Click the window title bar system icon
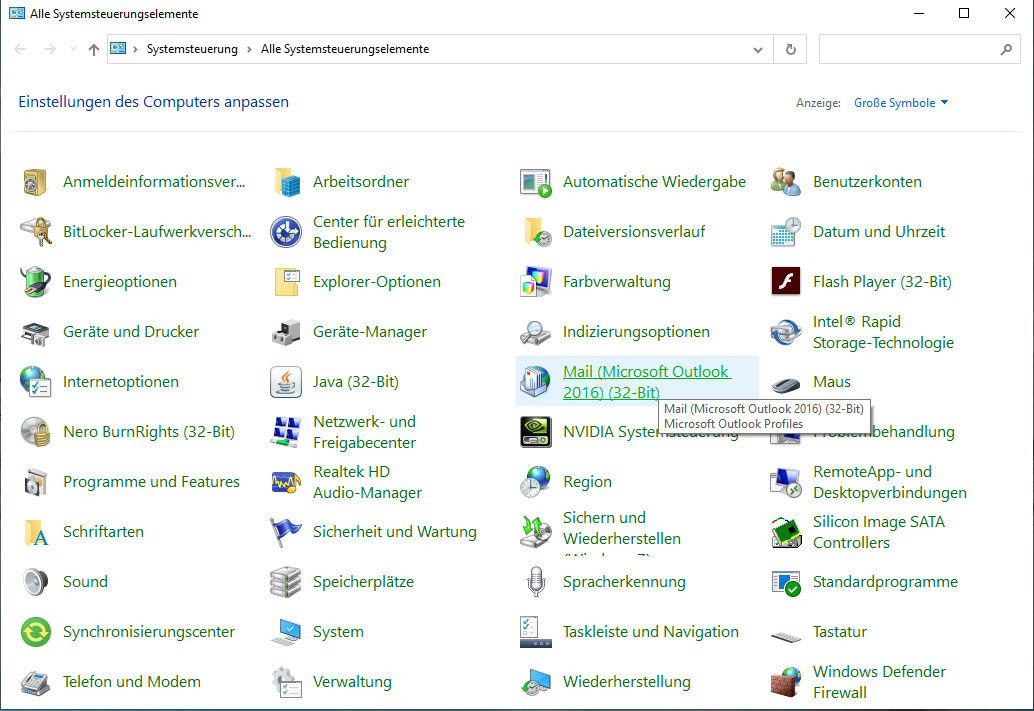The image size is (1034, 711). [16, 13]
